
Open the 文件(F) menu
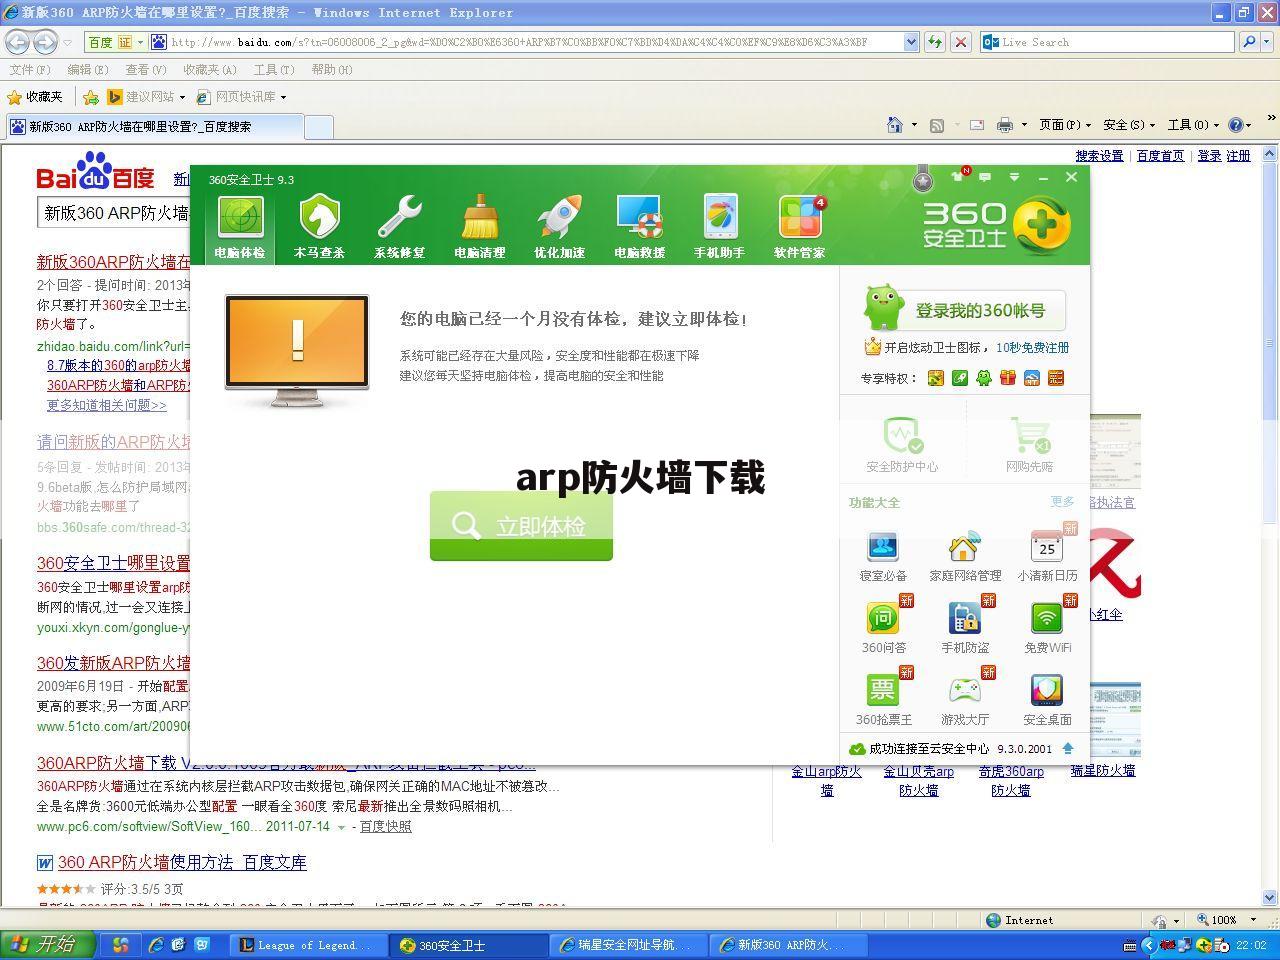(30, 69)
